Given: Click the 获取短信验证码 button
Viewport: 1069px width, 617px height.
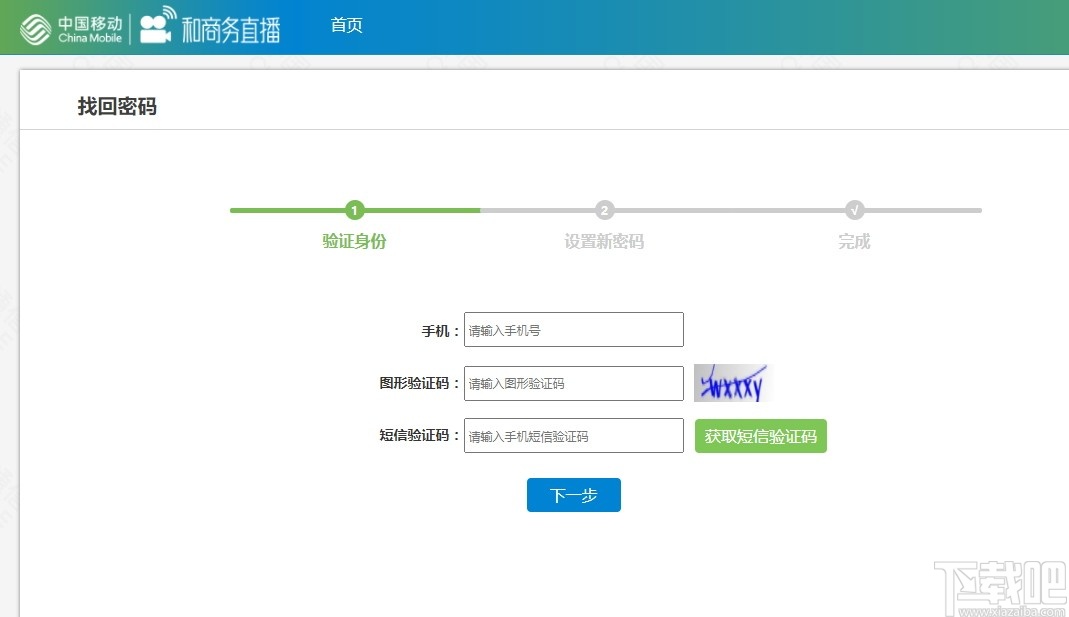Looking at the screenshot, I should (760, 435).
